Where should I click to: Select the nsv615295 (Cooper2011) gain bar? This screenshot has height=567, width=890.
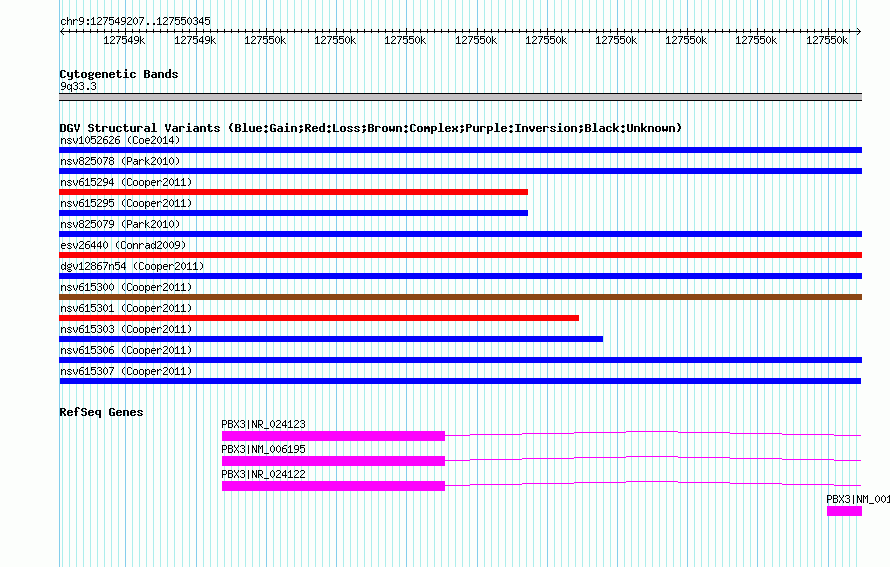[293, 213]
